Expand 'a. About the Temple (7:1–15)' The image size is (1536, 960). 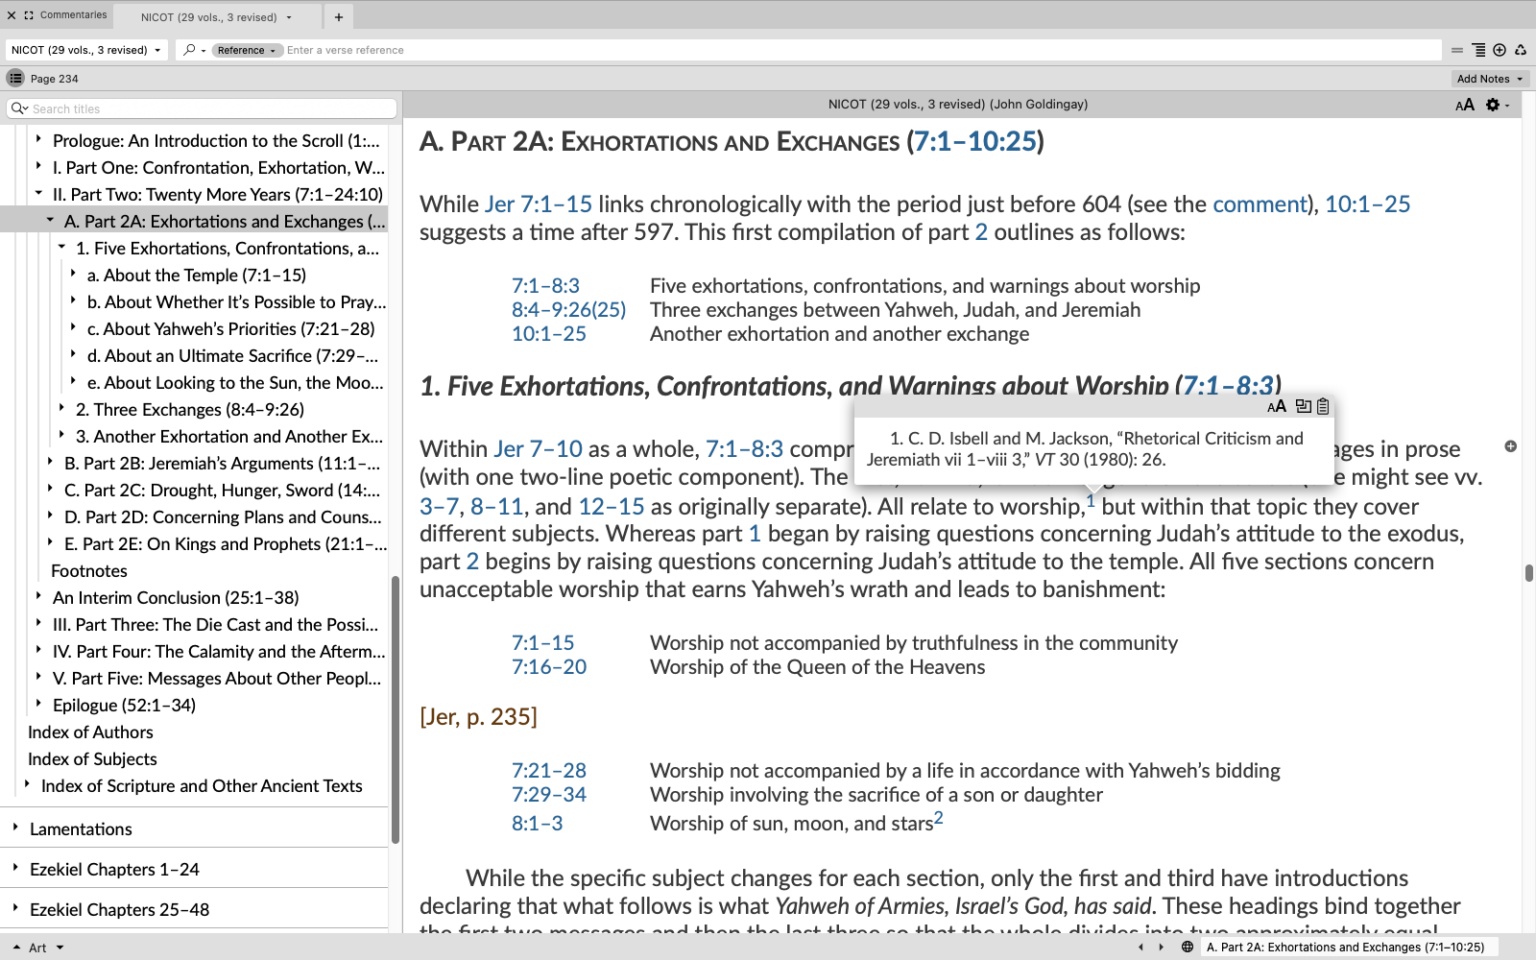click(73, 274)
